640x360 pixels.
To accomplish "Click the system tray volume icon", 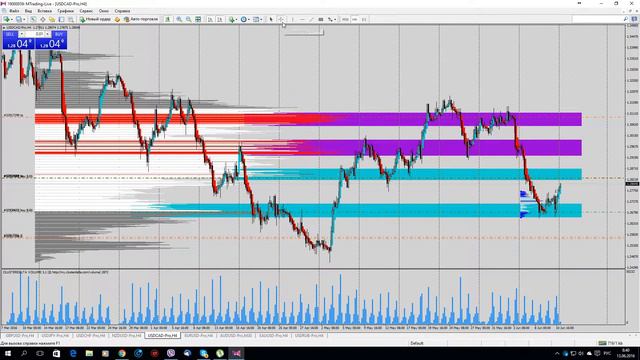I will pos(581,353).
